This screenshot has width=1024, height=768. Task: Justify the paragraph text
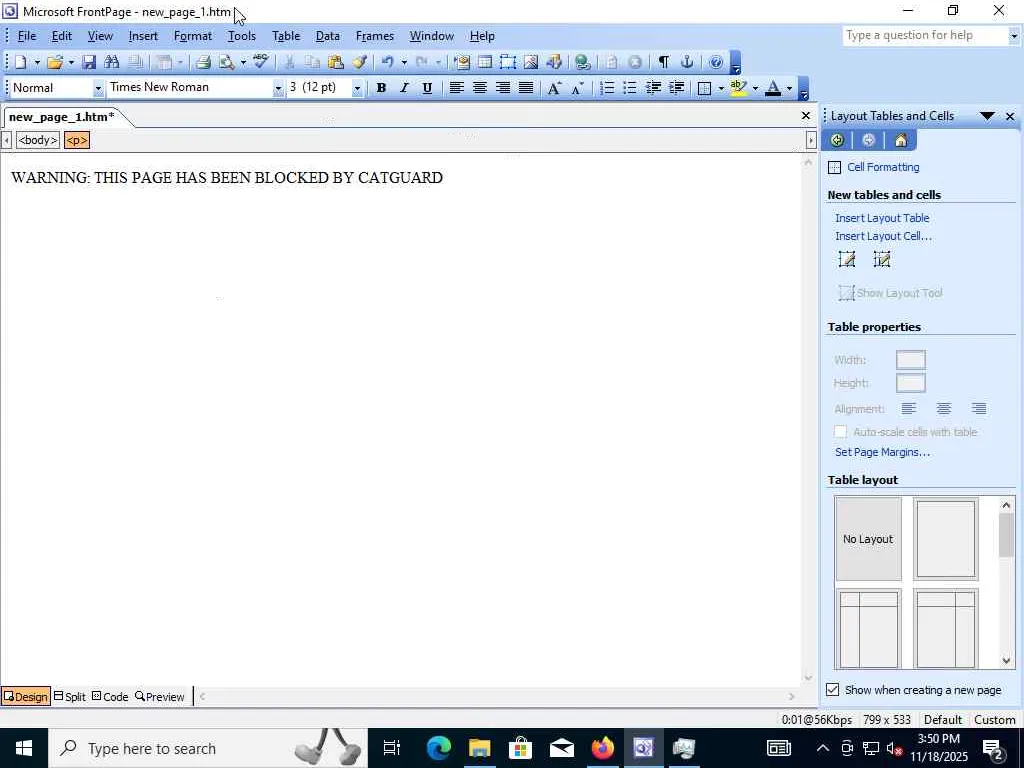click(x=526, y=88)
